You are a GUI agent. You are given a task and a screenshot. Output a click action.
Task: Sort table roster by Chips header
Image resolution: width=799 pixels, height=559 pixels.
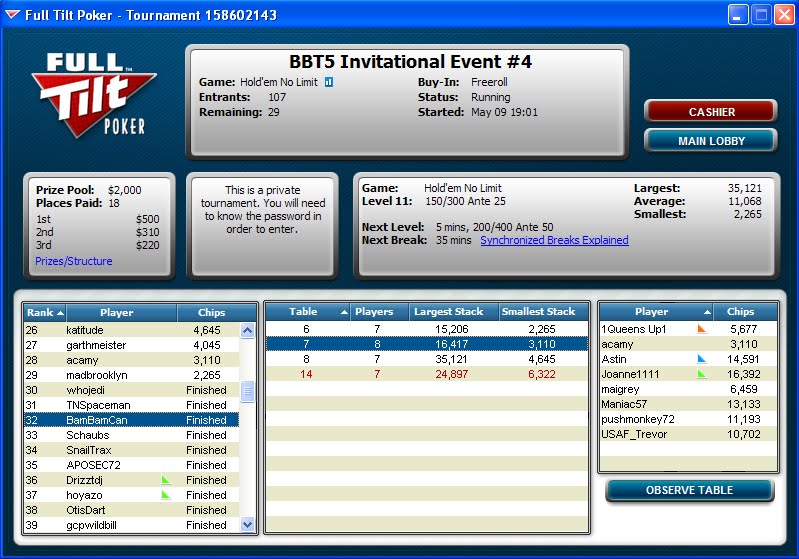[745, 311]
